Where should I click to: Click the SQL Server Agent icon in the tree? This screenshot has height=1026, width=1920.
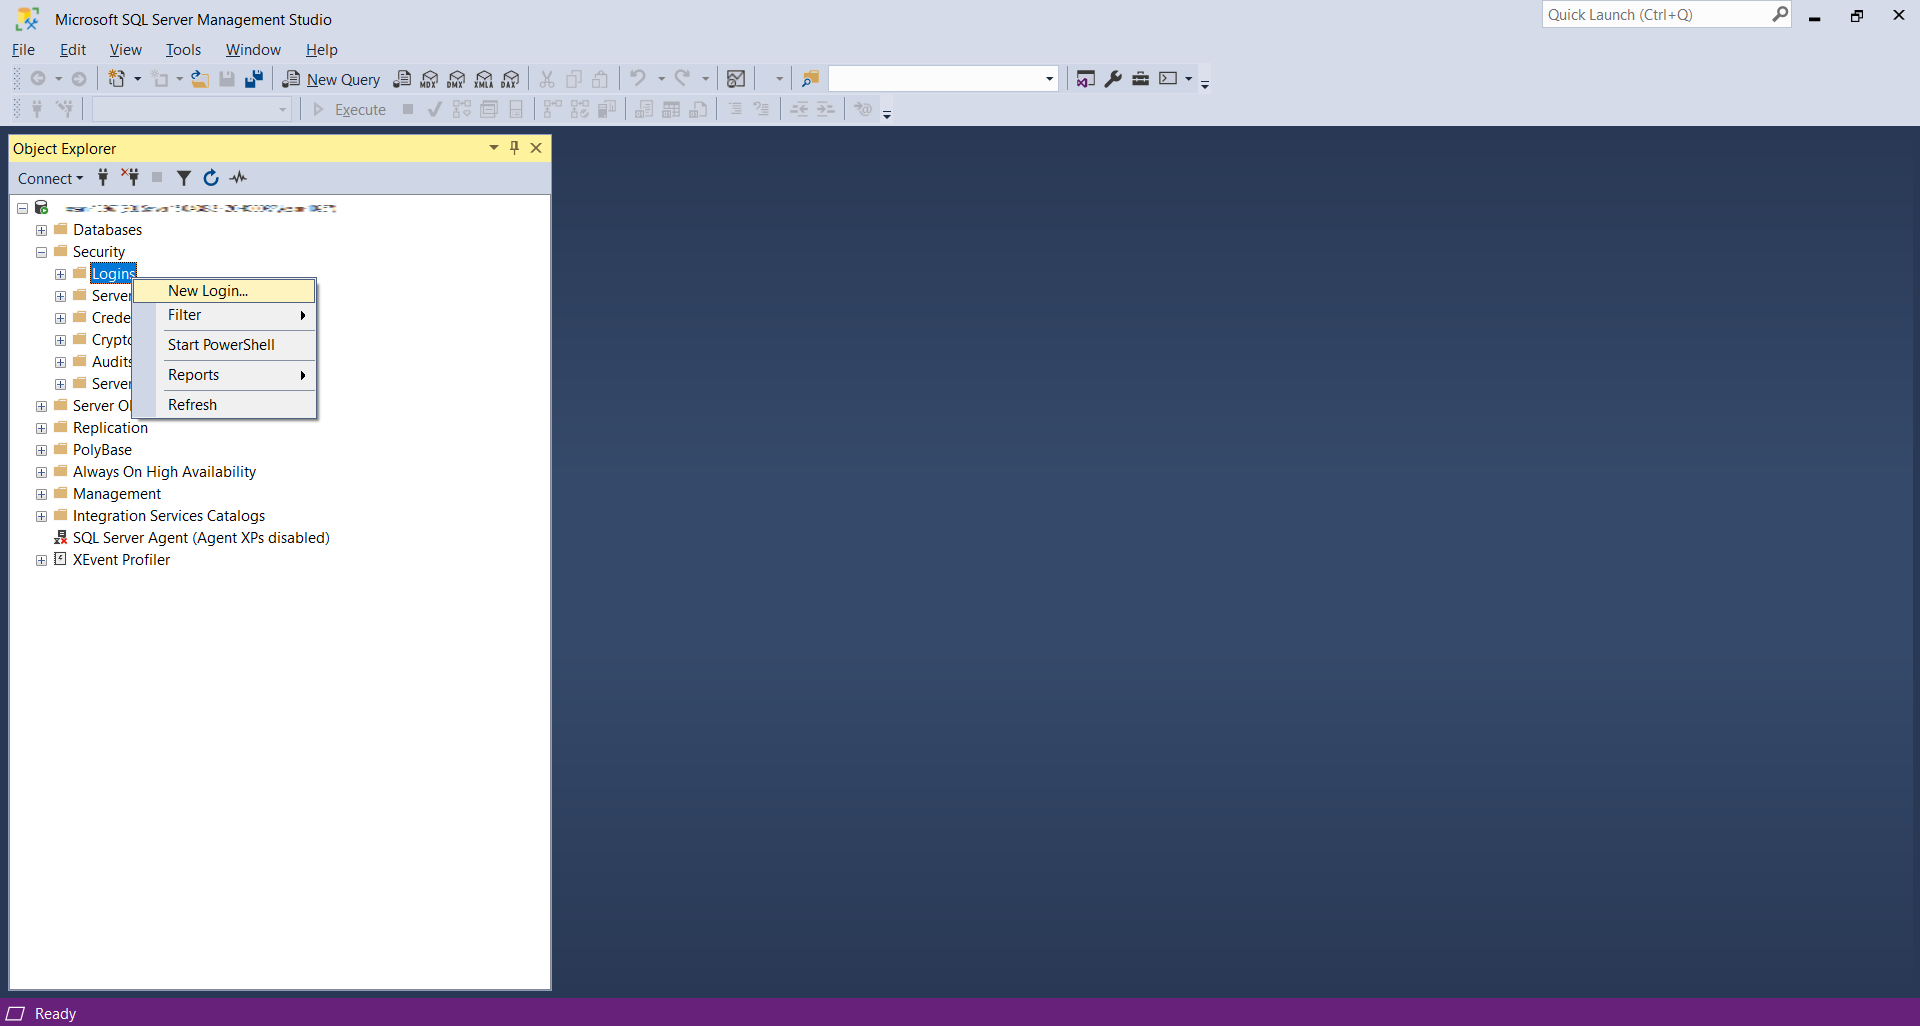click(61, 538)
